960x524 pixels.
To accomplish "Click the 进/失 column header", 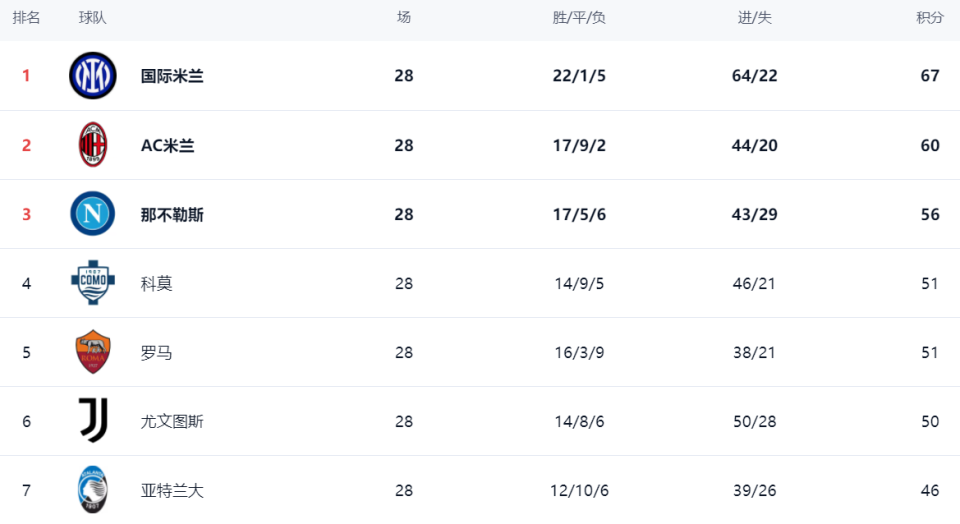I will [x=754, y=18].
